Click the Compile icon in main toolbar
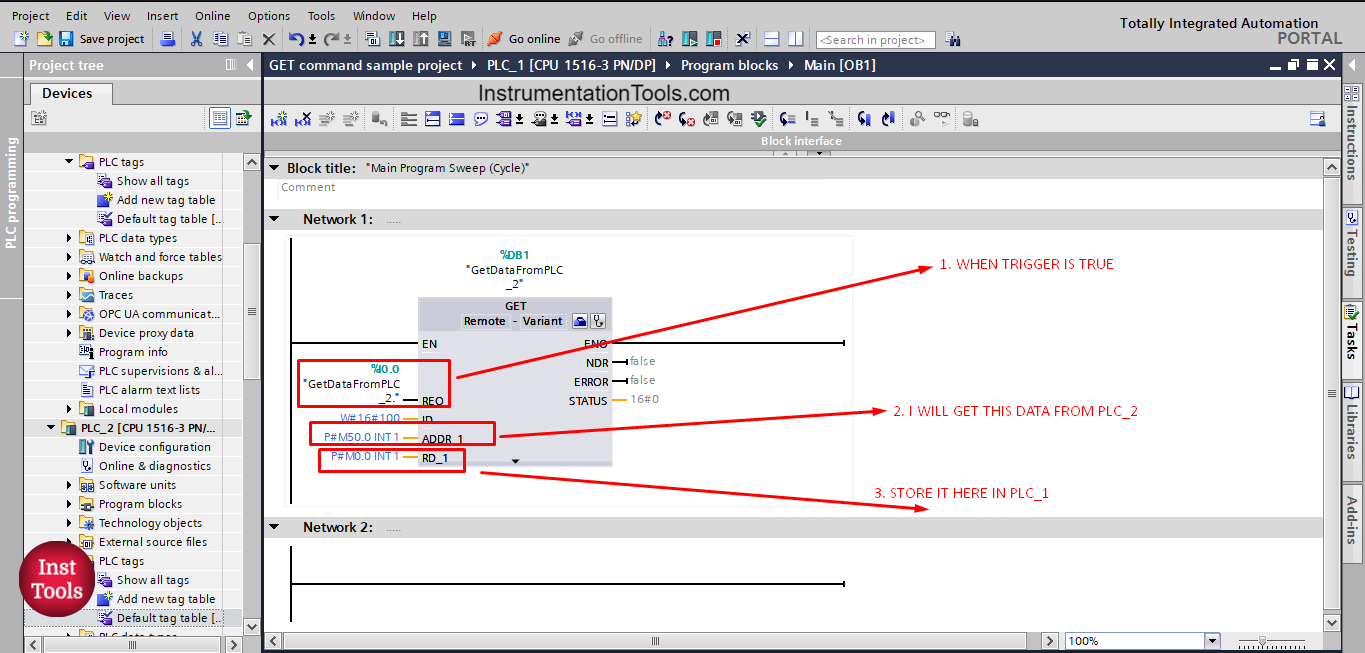 [x=373, y=39]
